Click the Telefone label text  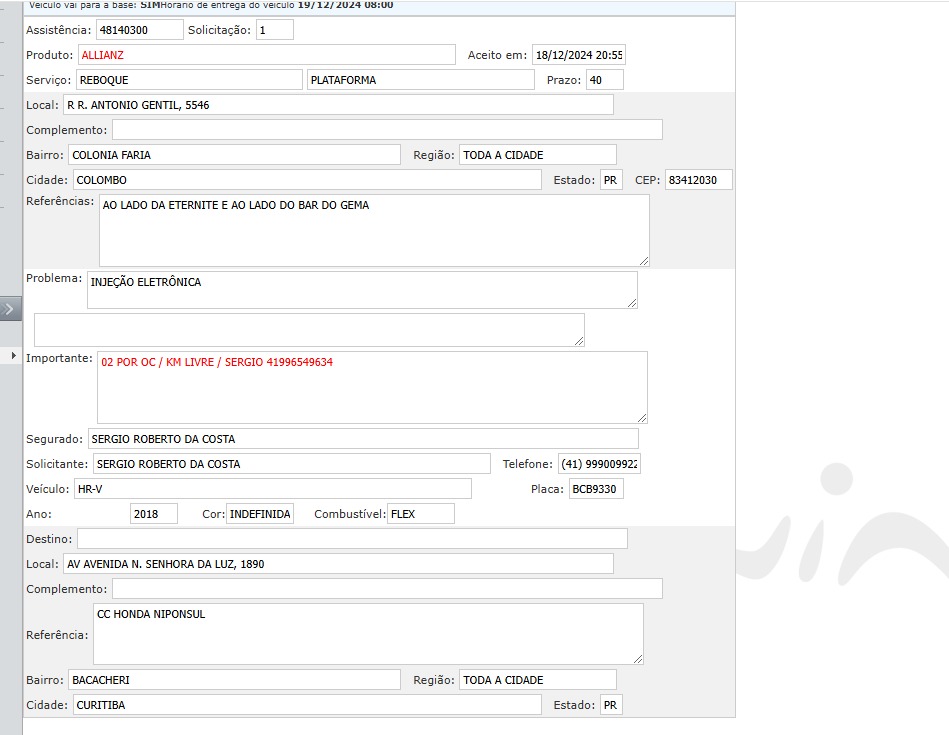(528, 464)
